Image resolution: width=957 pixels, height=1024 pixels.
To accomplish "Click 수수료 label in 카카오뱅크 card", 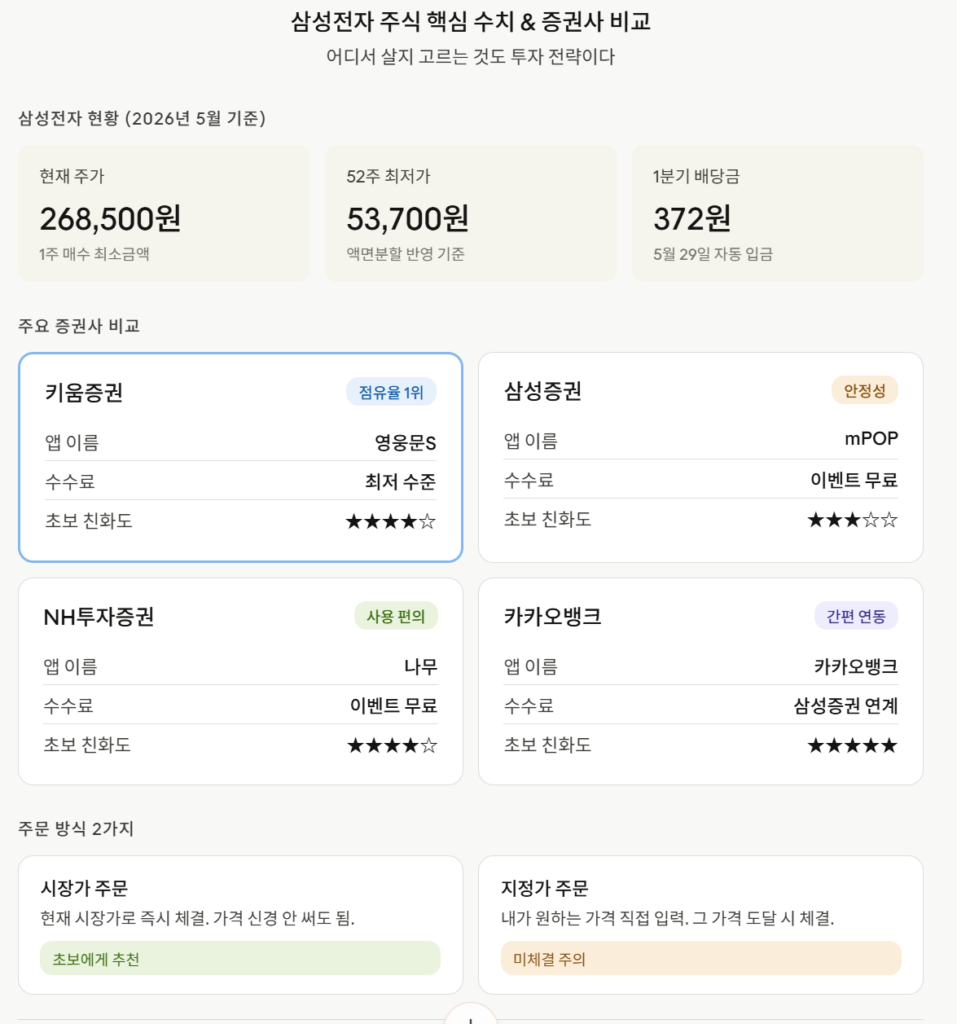I will 528,706.
